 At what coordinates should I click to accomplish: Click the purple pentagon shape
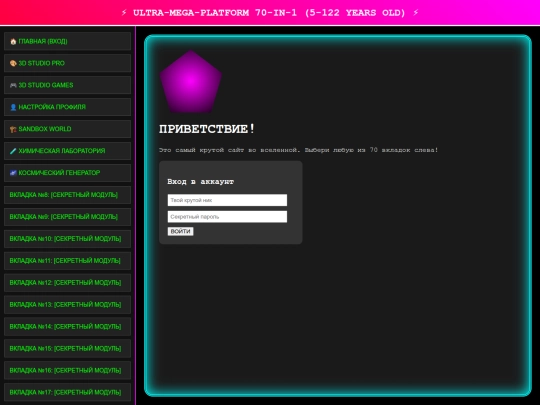tap(190, 82)
